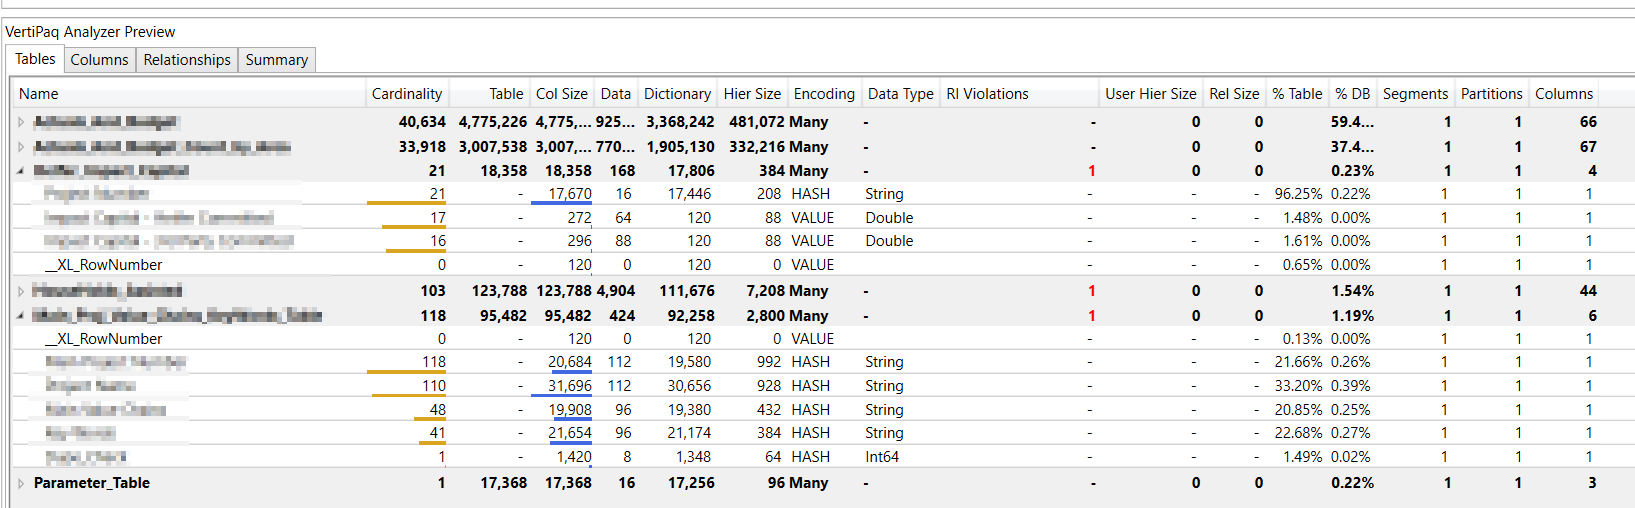
Task: Collapse the table row with table size 18,358
Action: pyautogui.click(x=21, y=171)
